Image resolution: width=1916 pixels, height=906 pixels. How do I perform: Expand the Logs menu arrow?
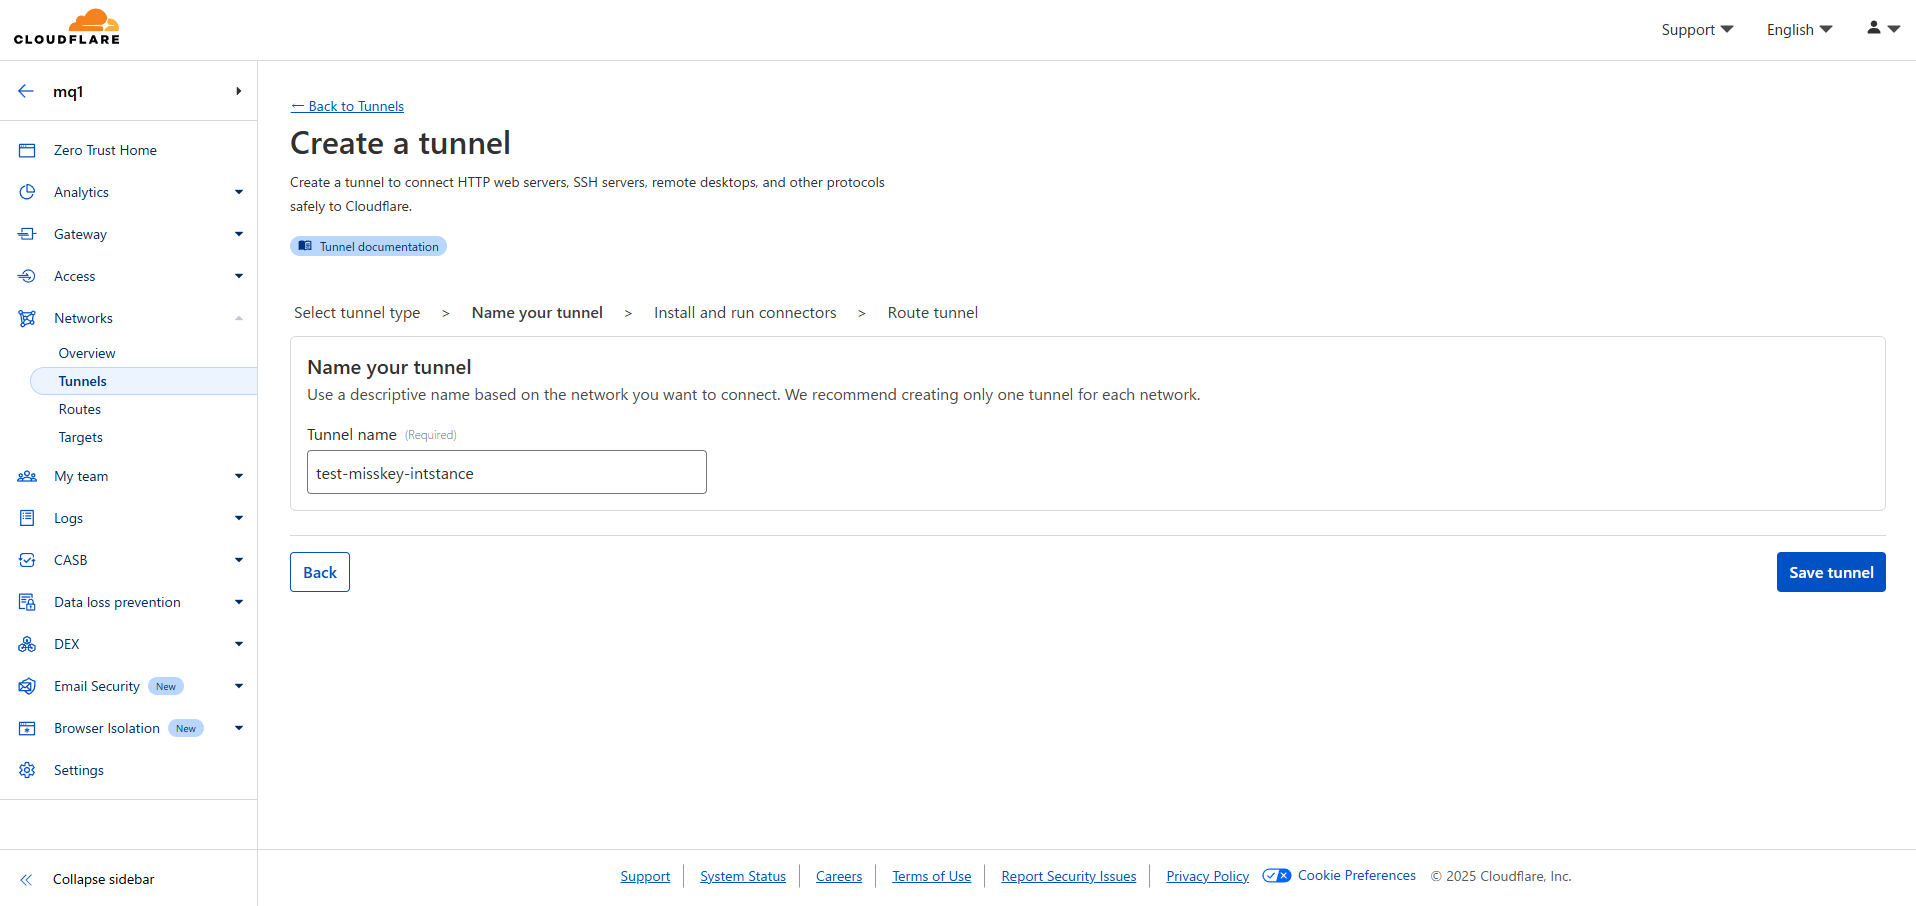click(239, 518)
